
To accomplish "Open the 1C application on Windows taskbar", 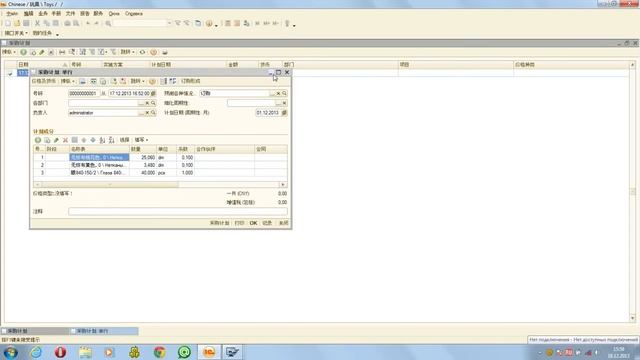I will pyautogui.click(x=209, y=352).
